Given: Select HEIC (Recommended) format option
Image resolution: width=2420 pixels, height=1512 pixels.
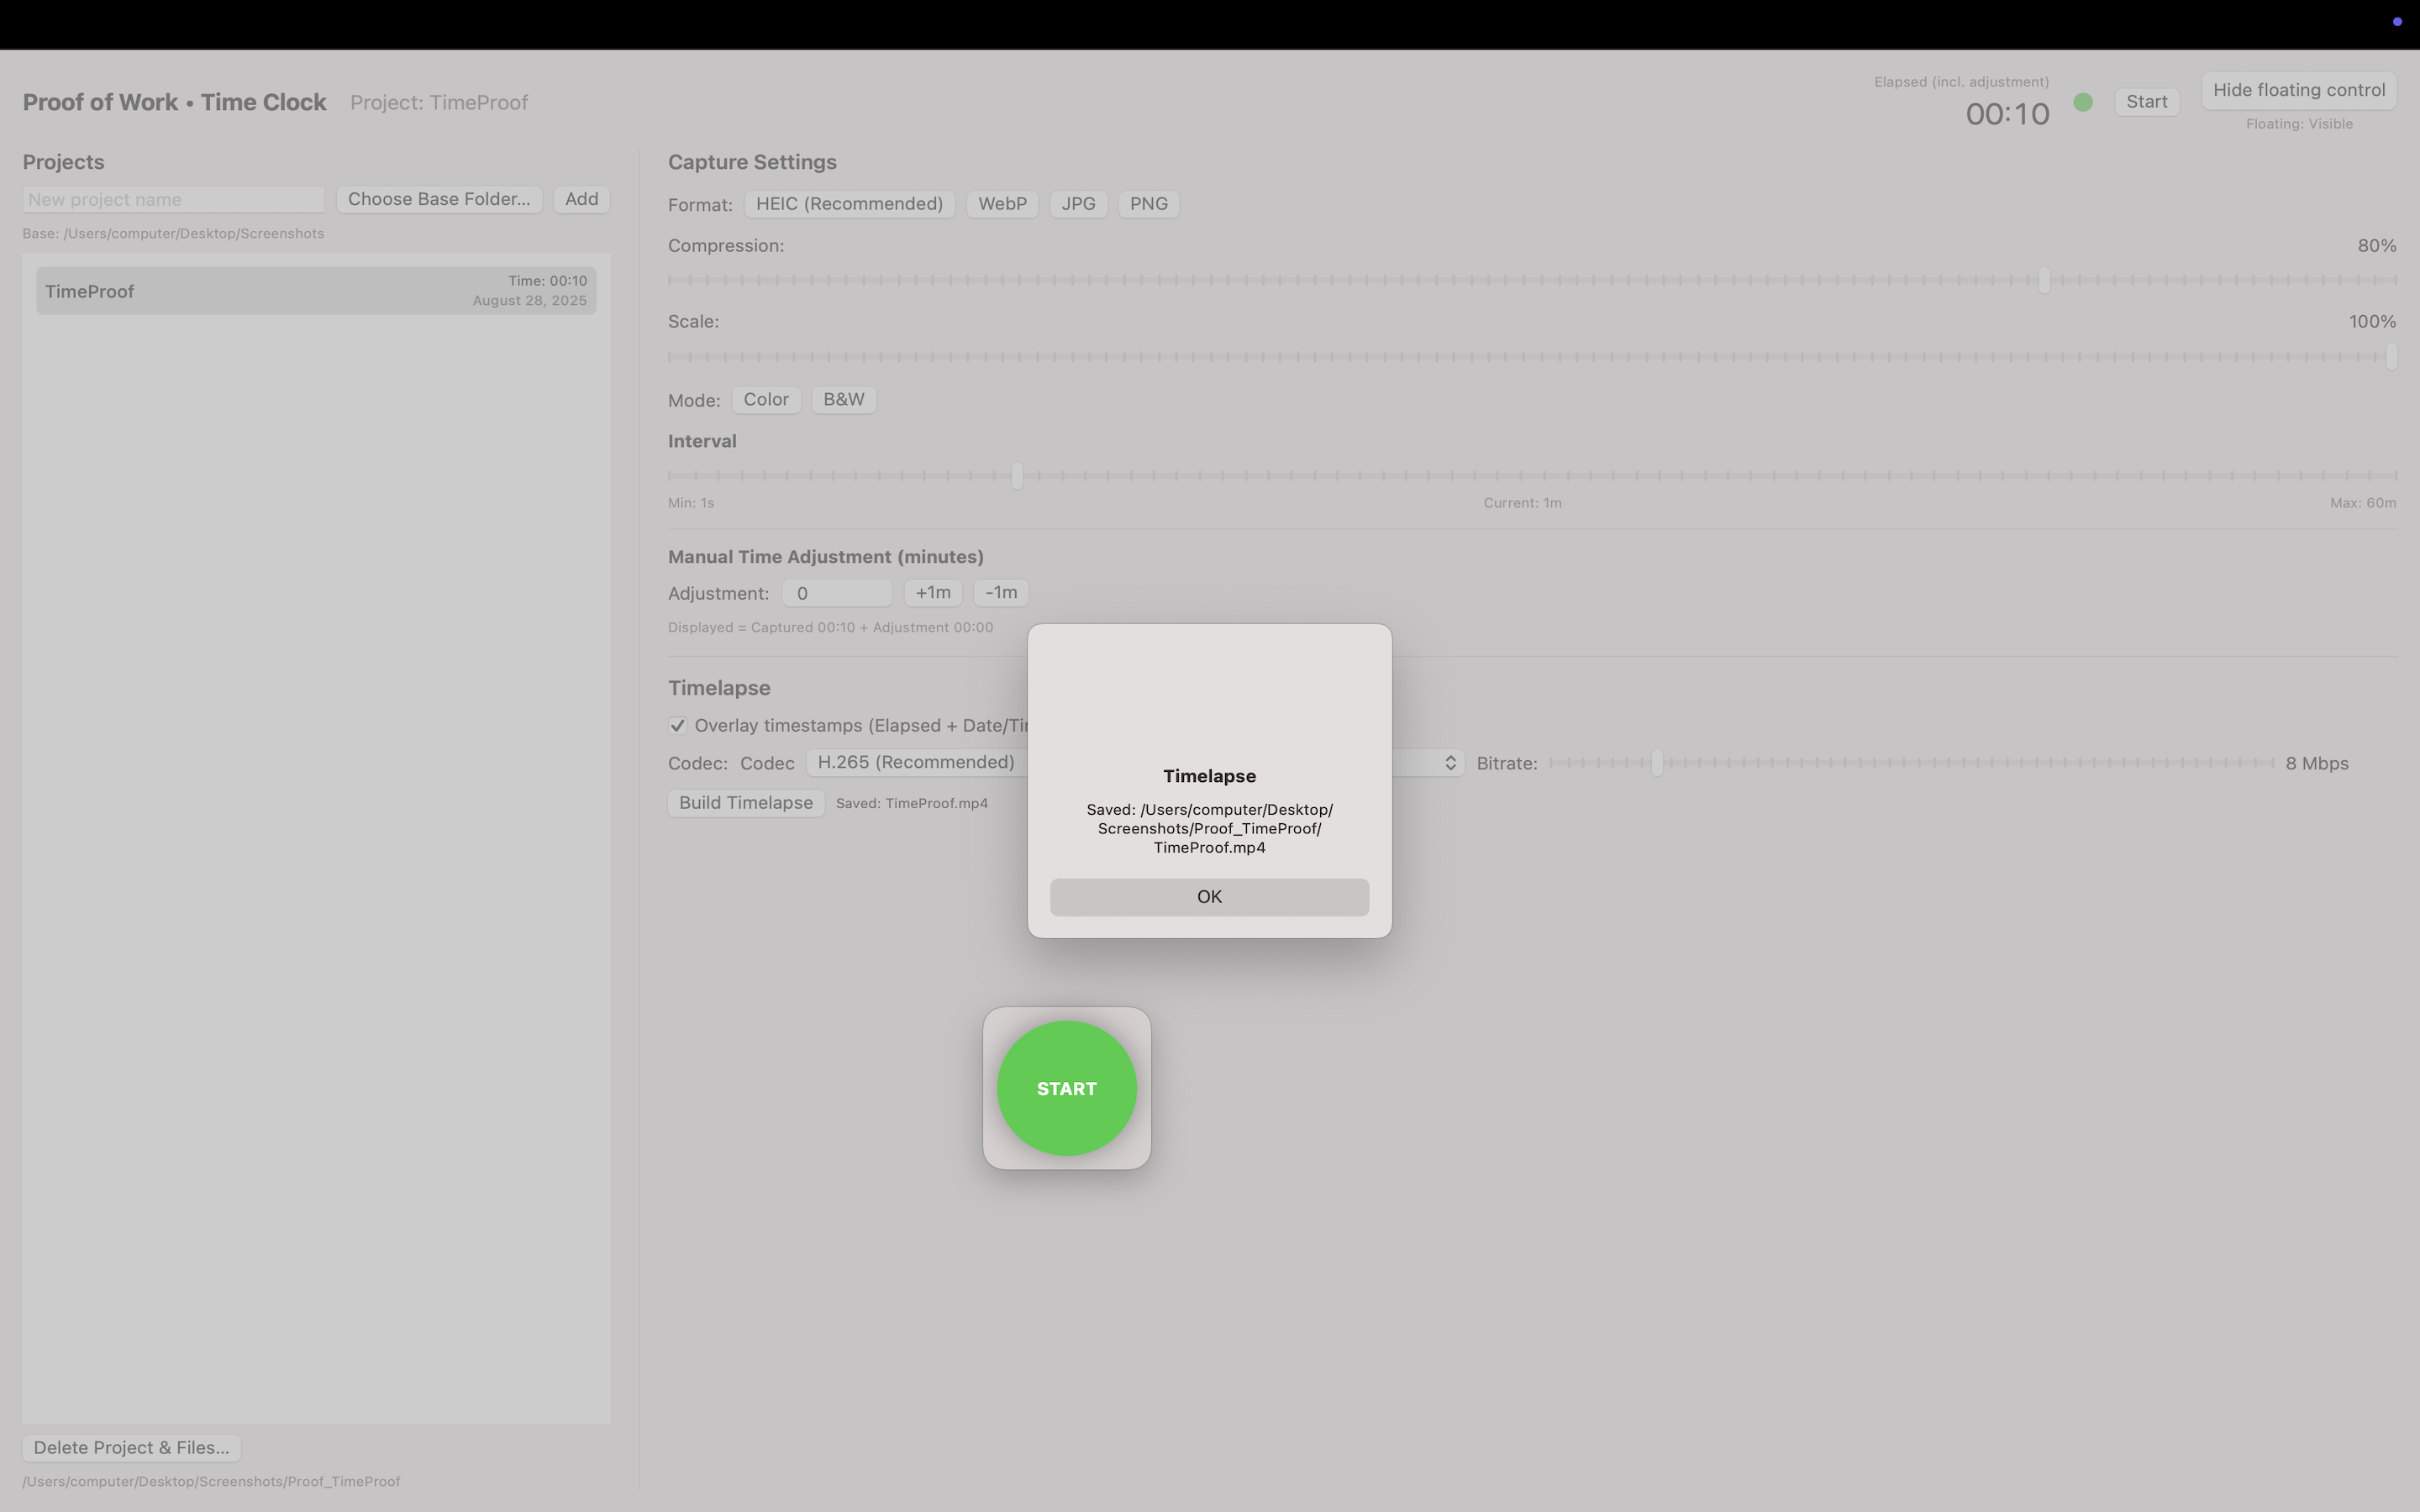Looking at the screenshot, I should click(849, 204).
